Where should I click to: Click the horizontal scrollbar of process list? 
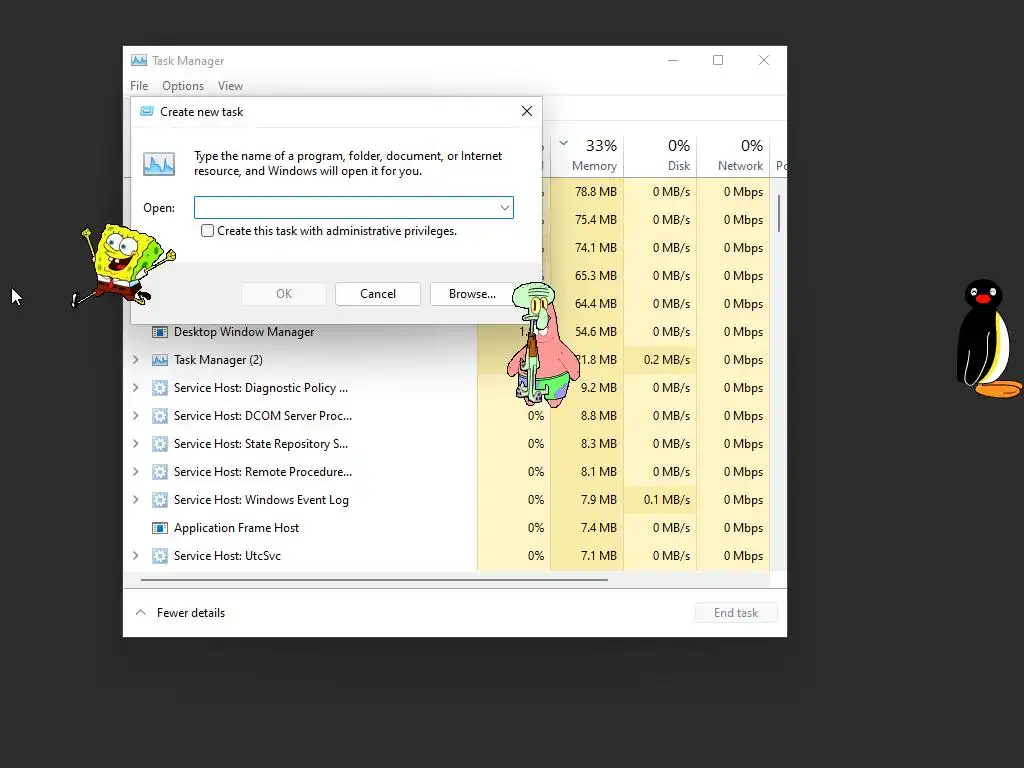[374, 579]
